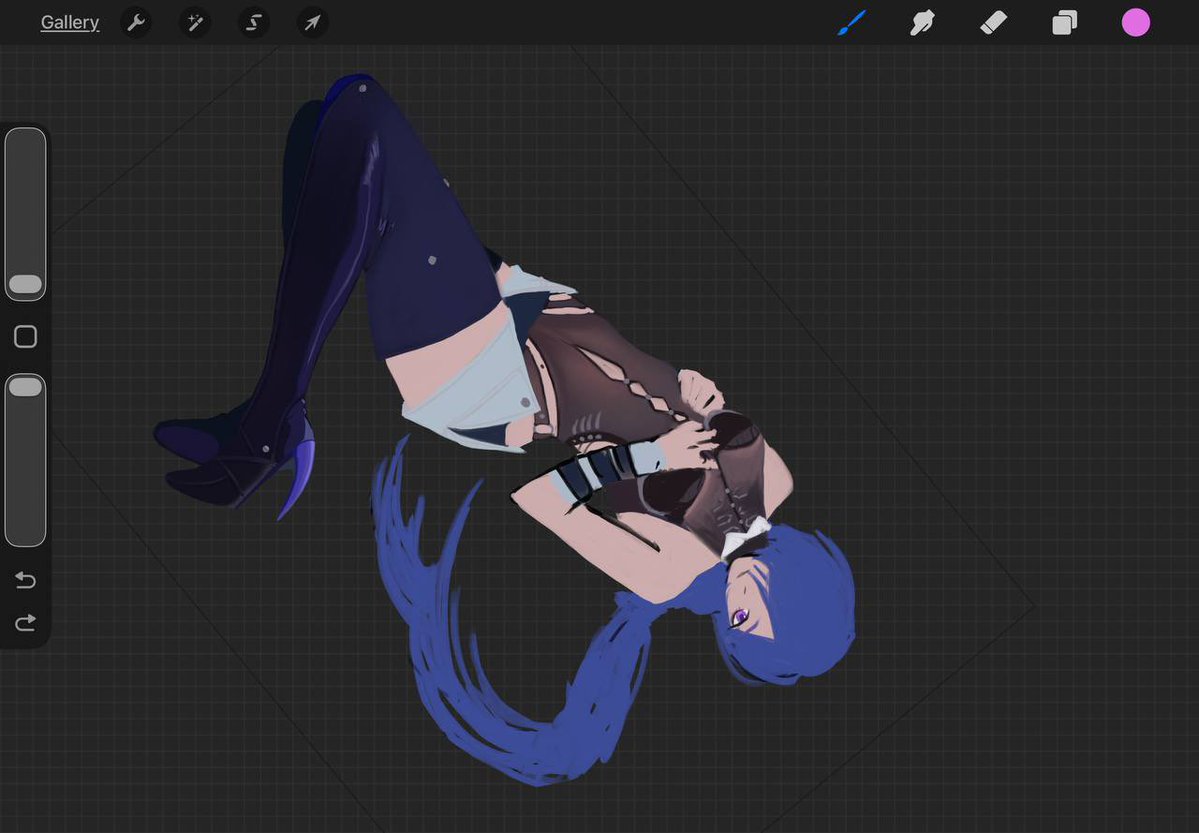Open the Adjustments magic wand menu
Viewport: 1199px width, 833px height.
click(x=195, y=23)
